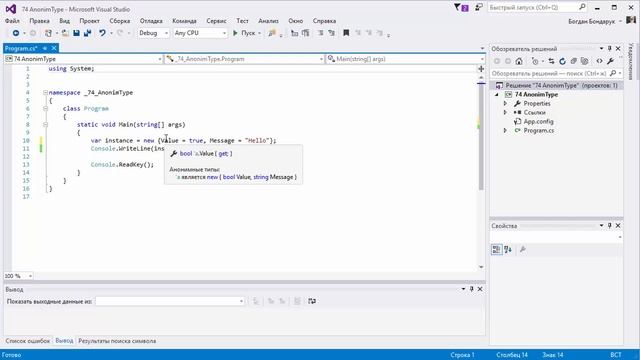640x360 pixels.
Task: Toggle auto-hide pin of the Свойства panel
Action: [610, 226]
